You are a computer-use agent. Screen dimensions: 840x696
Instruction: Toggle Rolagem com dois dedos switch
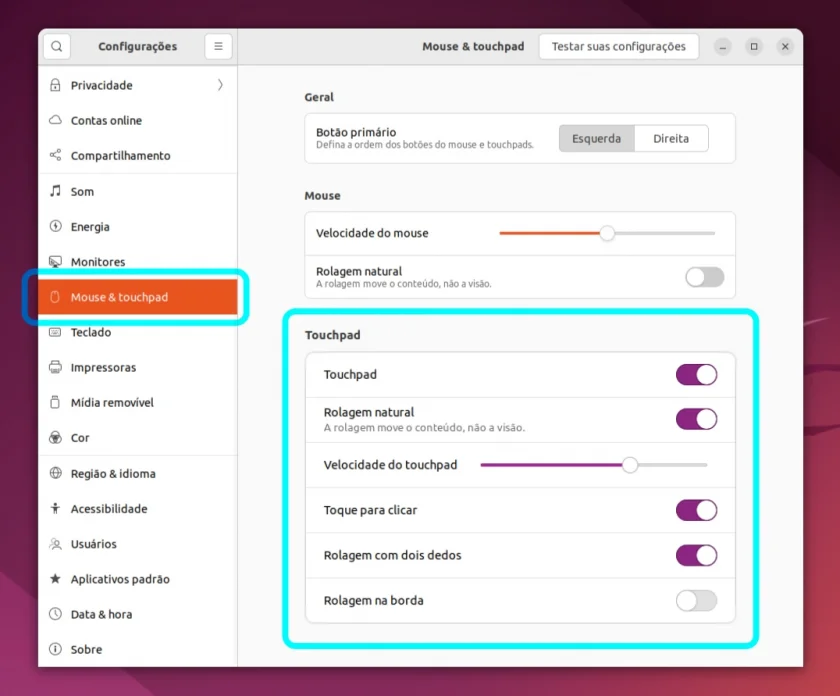(696, 556)
